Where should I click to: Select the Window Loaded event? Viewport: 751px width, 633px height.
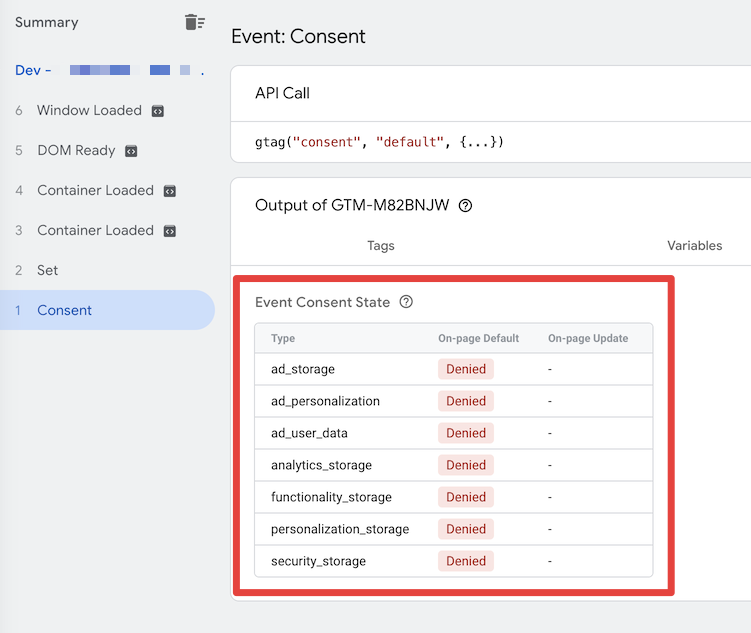click(x=107, y=111)
